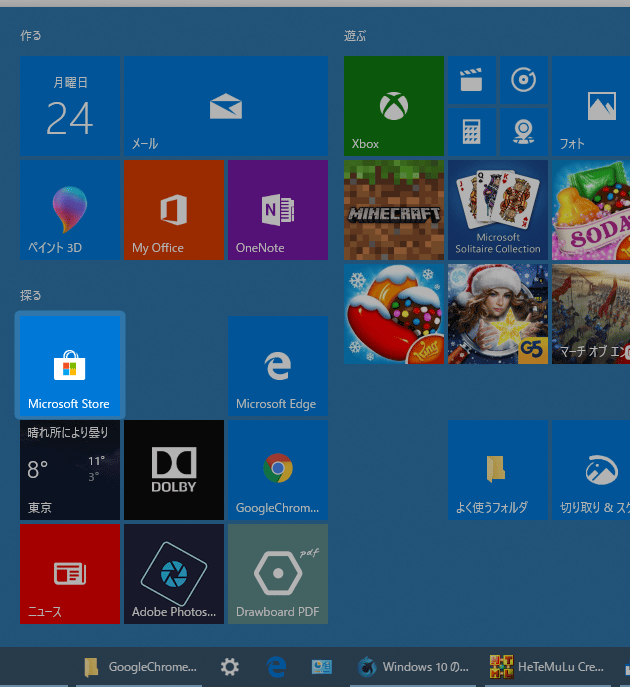Launch ペイント 3D tile
This screenshot has height=687, width=630.
coord(70,210)
